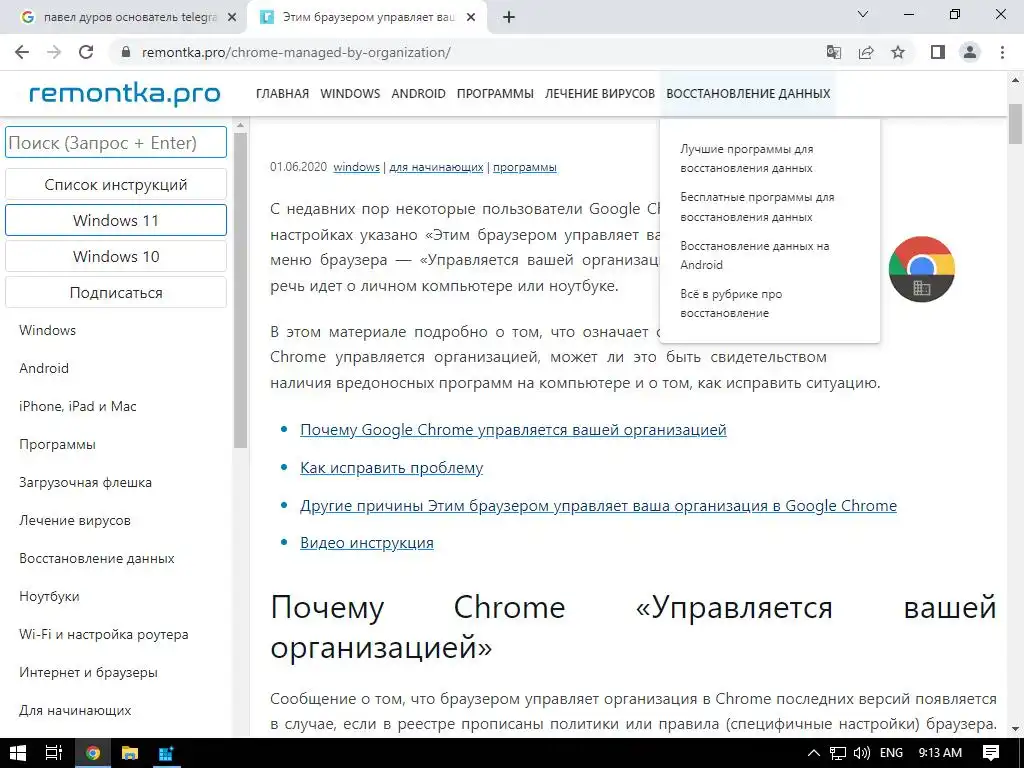The image size is (1024, 768).
Task: Open Ноутбуки sidebar link
Action: pos(49,596)
